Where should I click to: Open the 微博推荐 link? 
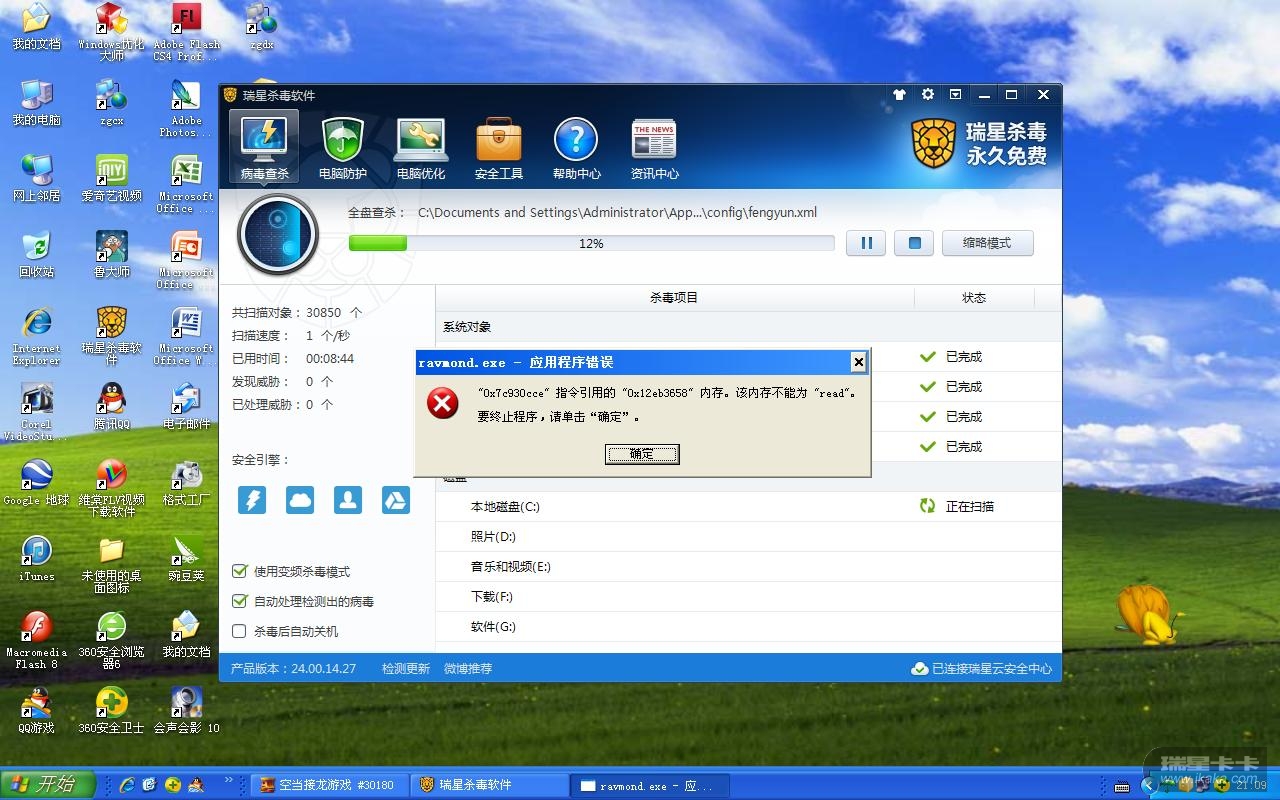point(468,668)
